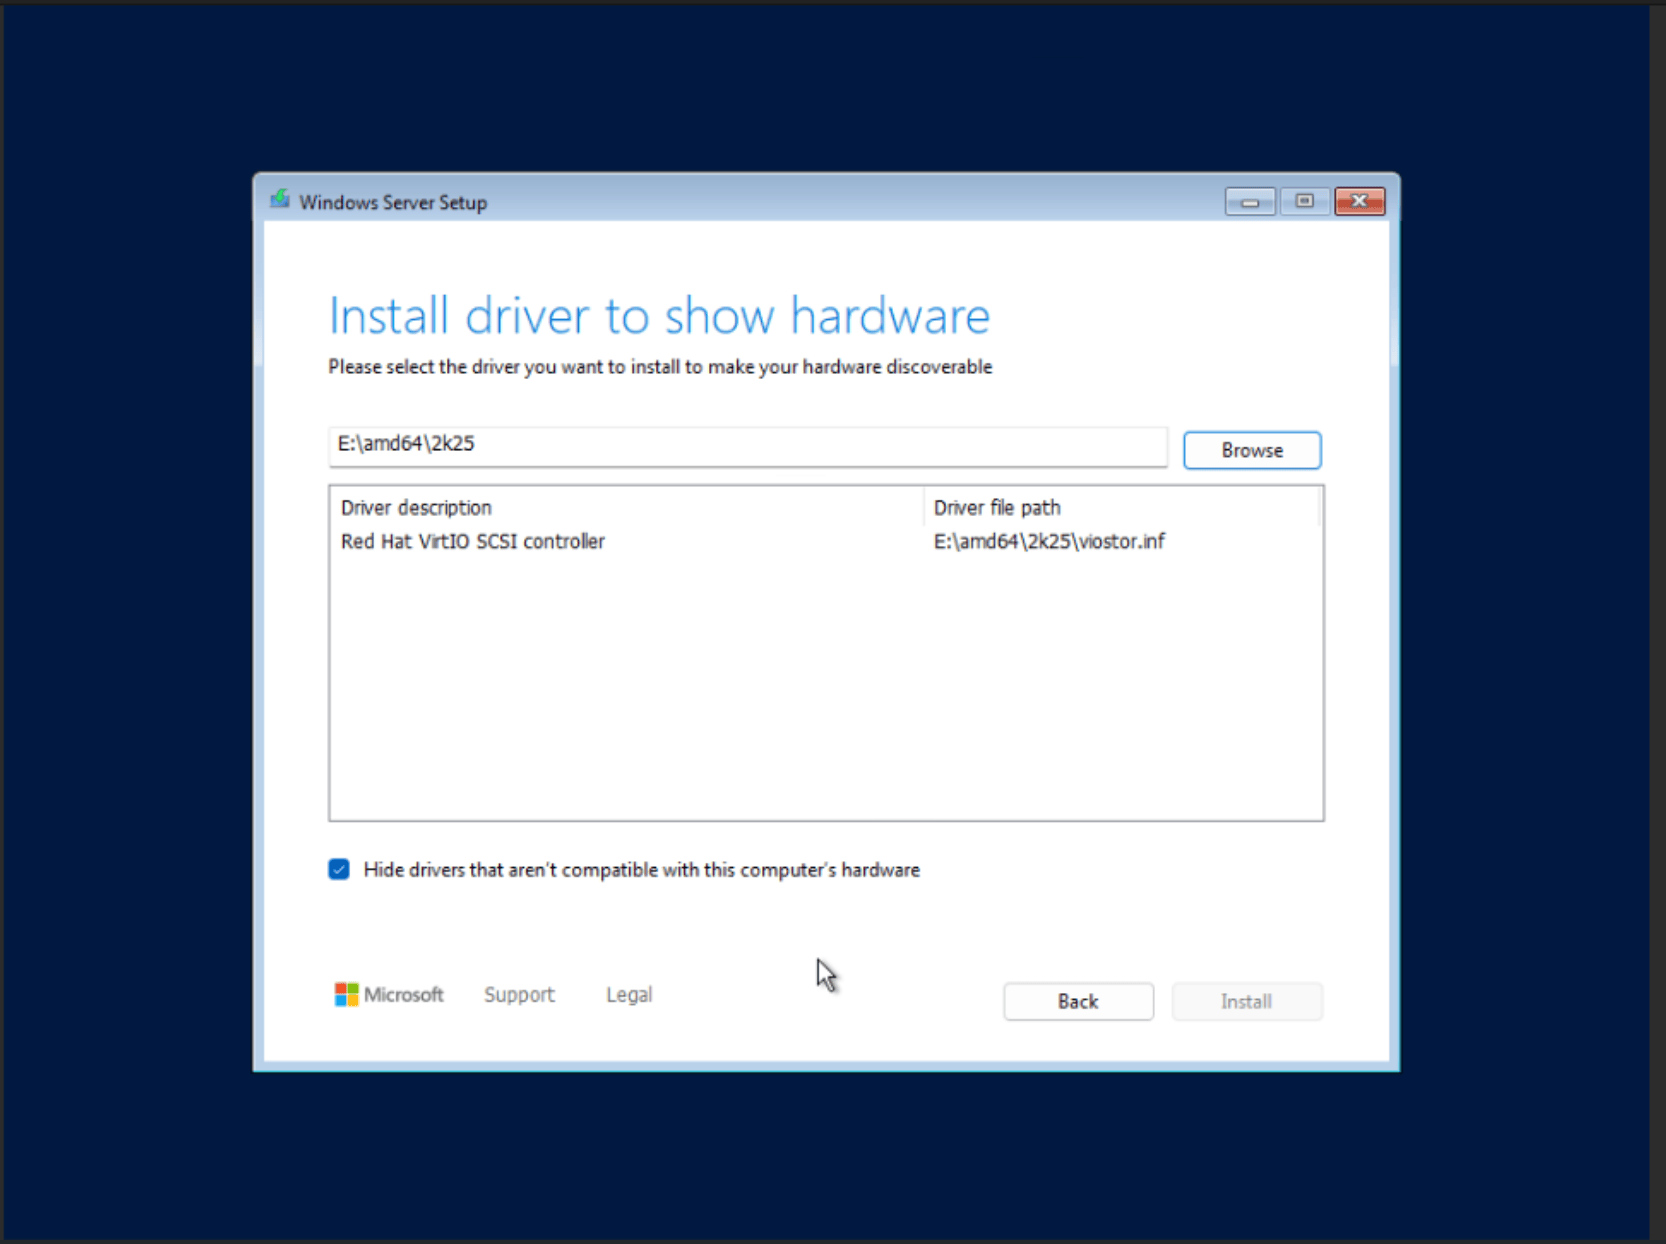Click the Driver file path column header

[x=996, y=507]
